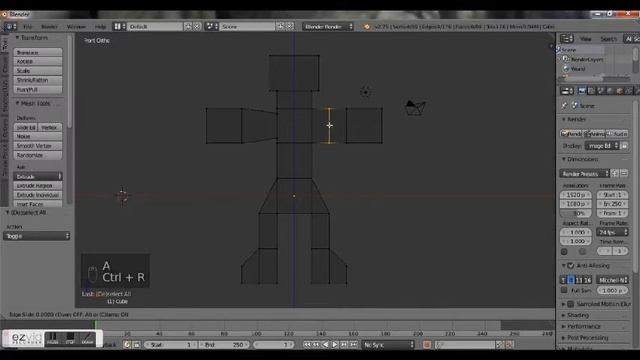Open the Display Image Editor dropdown

point(602,146)
